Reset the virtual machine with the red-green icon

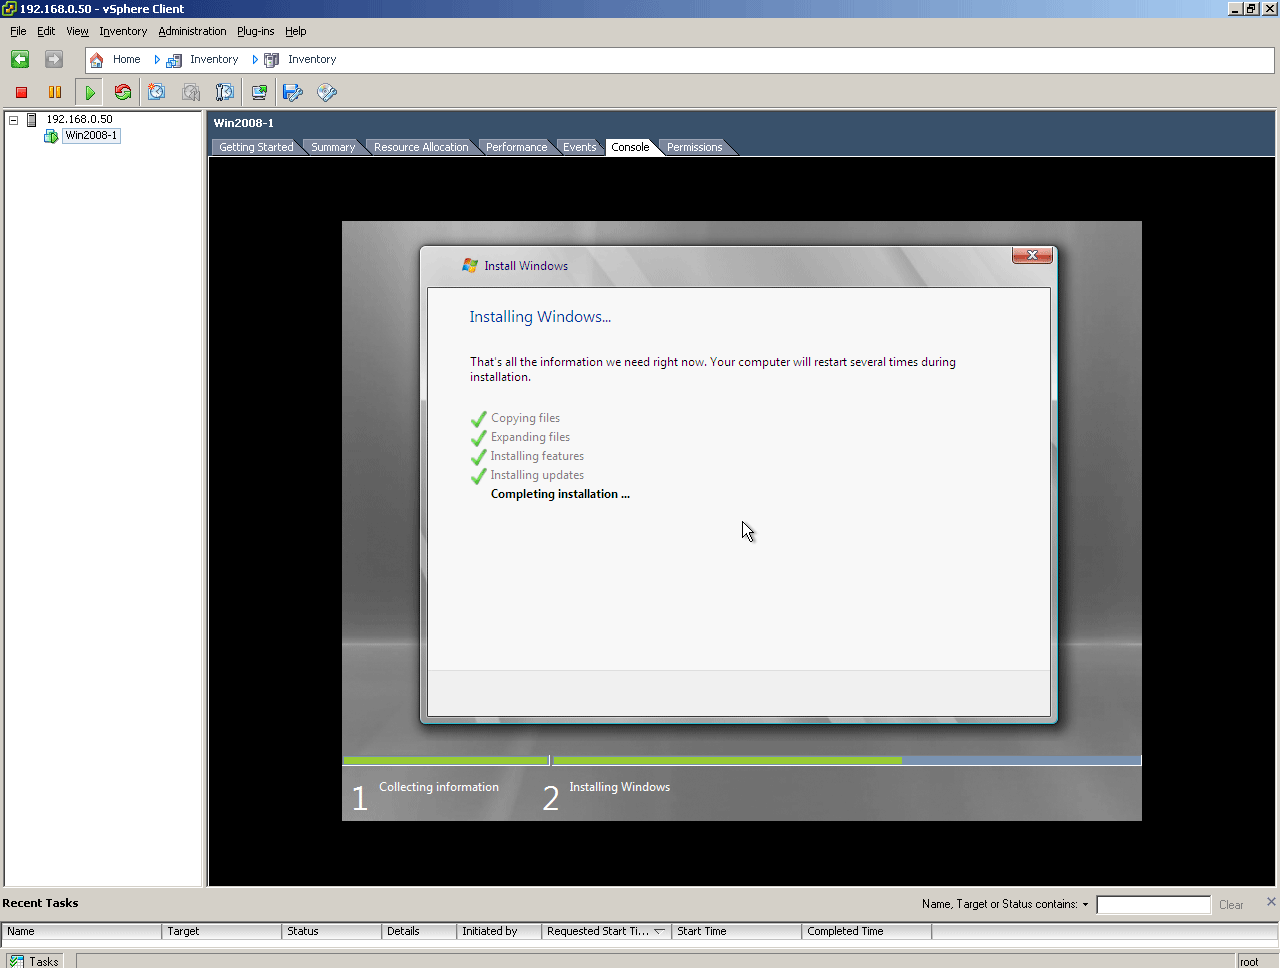coord(123,93)
